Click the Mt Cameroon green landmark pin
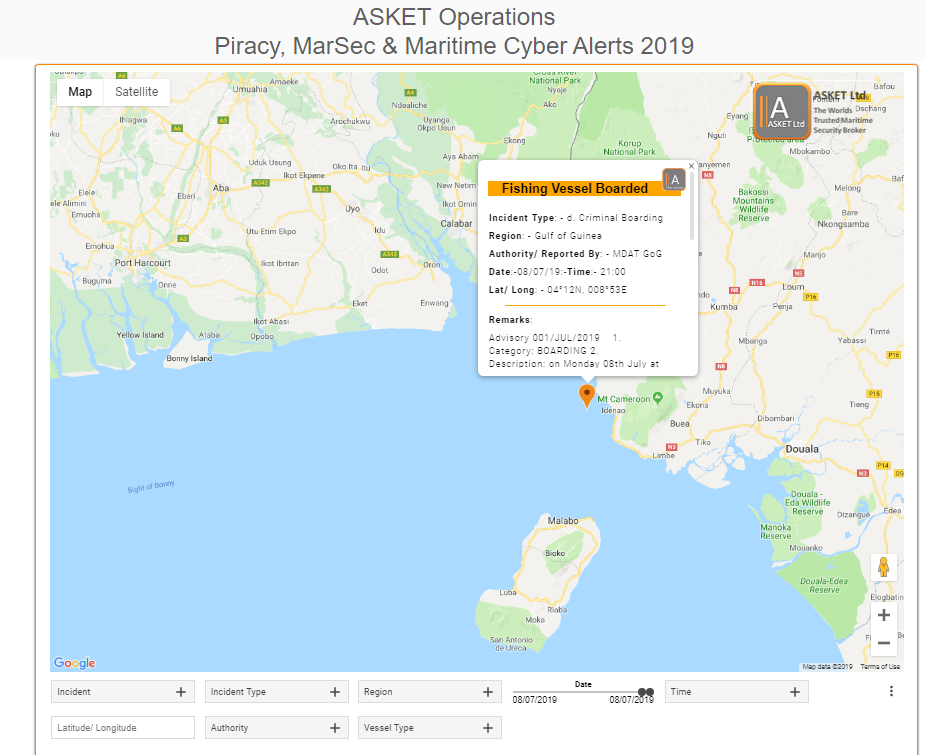Screen dimensions: 926x755 [x=657, y=398]
